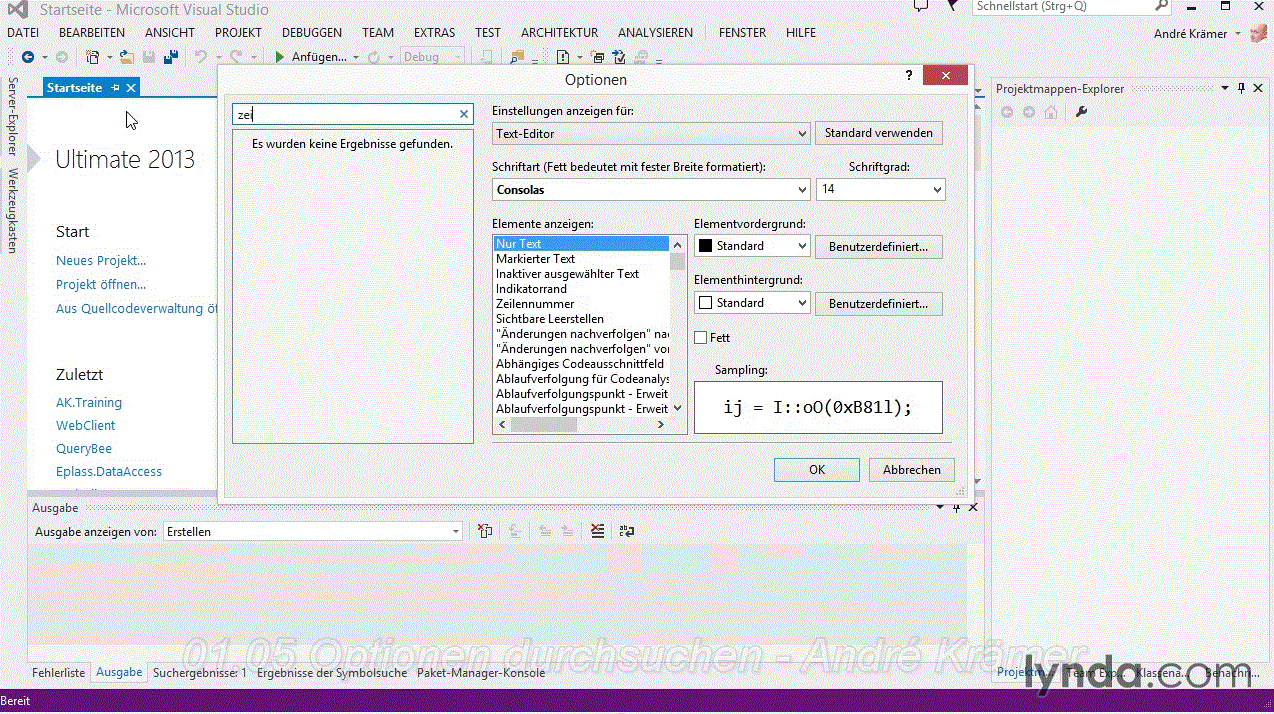Screen dimensions: 1274x714
Task: Click the Schnellstart magnifier icon
Action: pyautogui.click(x=1161, y=6)
